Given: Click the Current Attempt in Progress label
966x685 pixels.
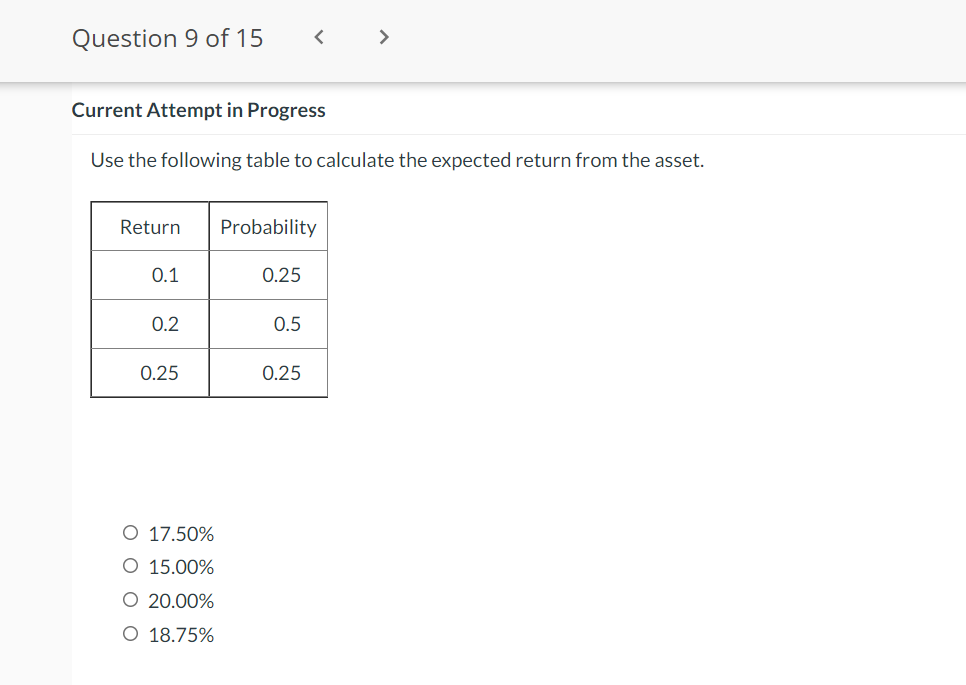Looking at the screenshot, I should (x=198, y=110).
